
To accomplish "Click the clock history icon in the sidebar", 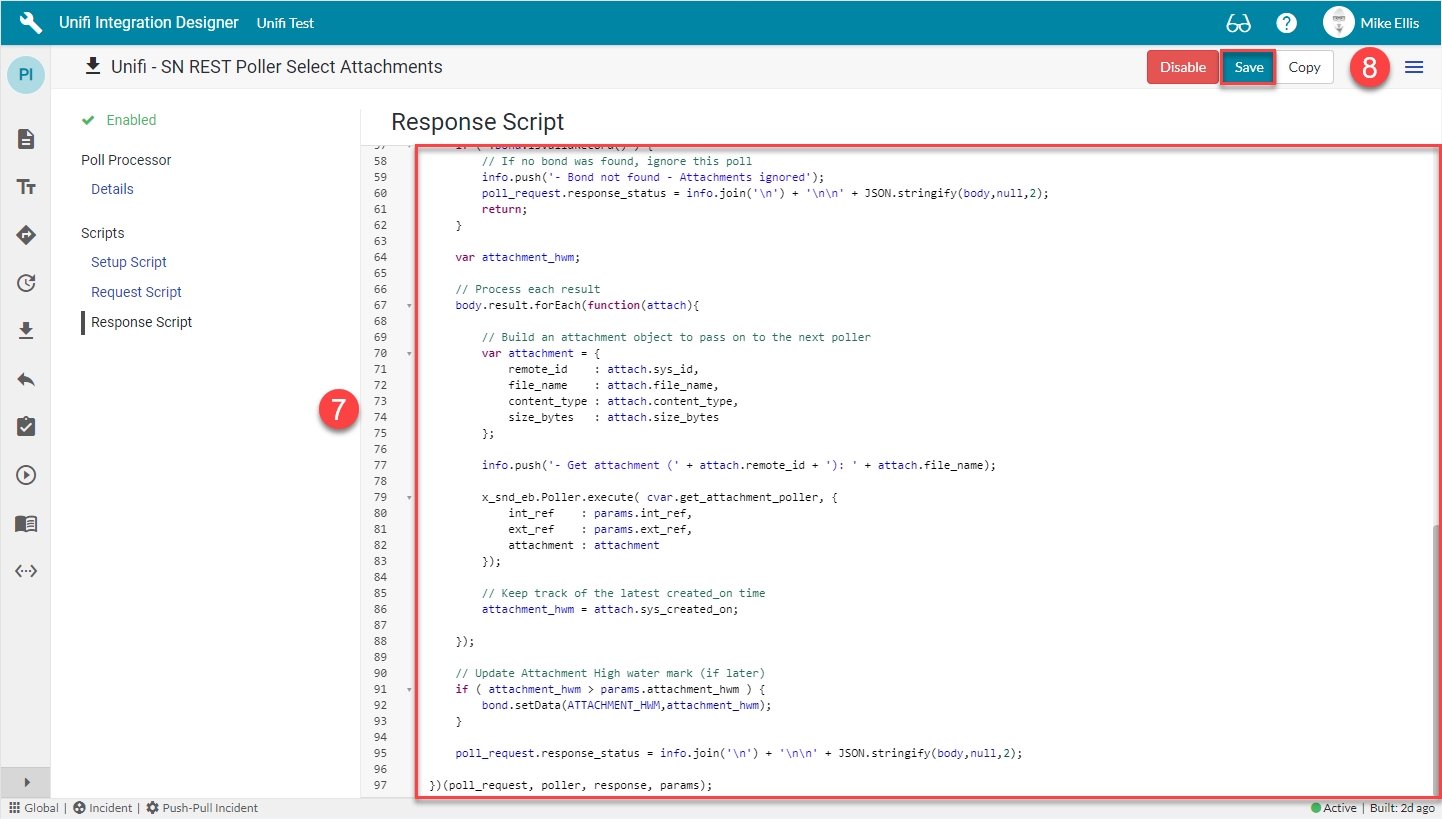I will (26, 283).
